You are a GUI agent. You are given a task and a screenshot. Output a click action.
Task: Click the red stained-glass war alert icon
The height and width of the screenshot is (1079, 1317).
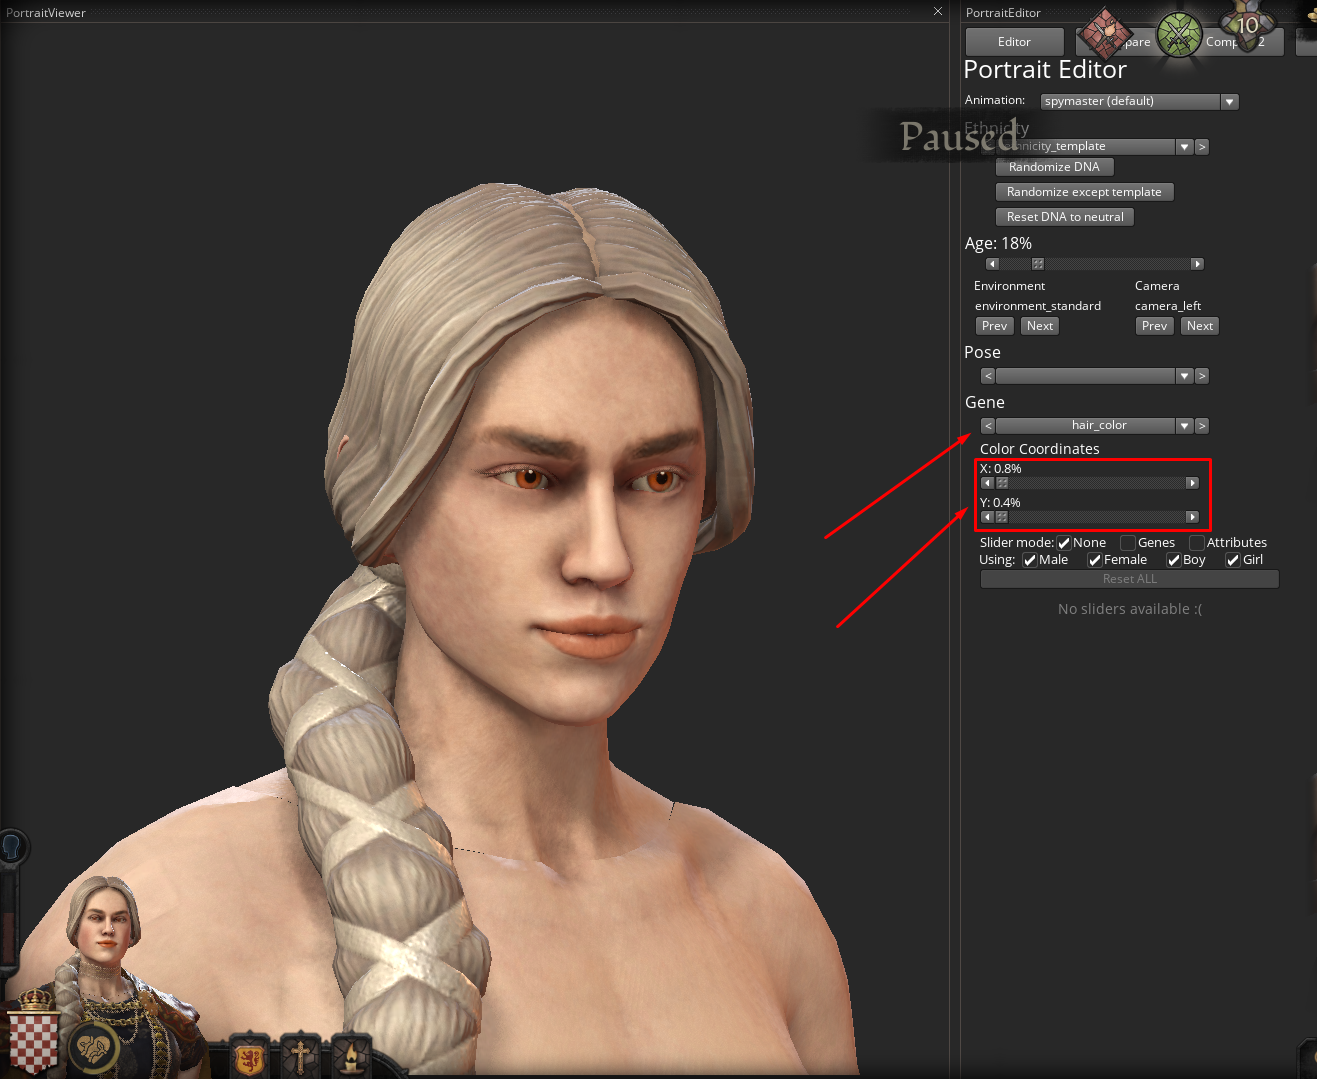pyautogui.click(x=1104, y=32)
